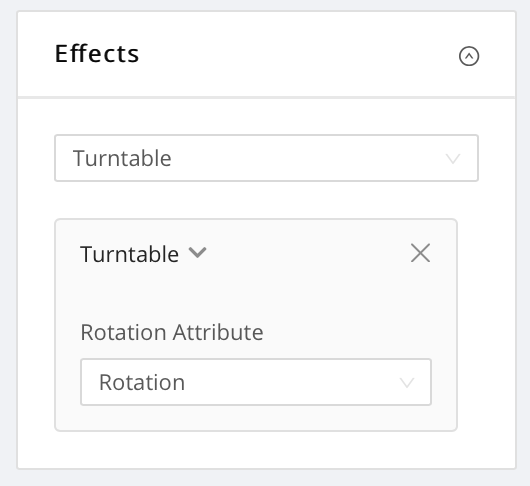
Task: Click the Effects panel heading
Action: click(x=97, y=54)
